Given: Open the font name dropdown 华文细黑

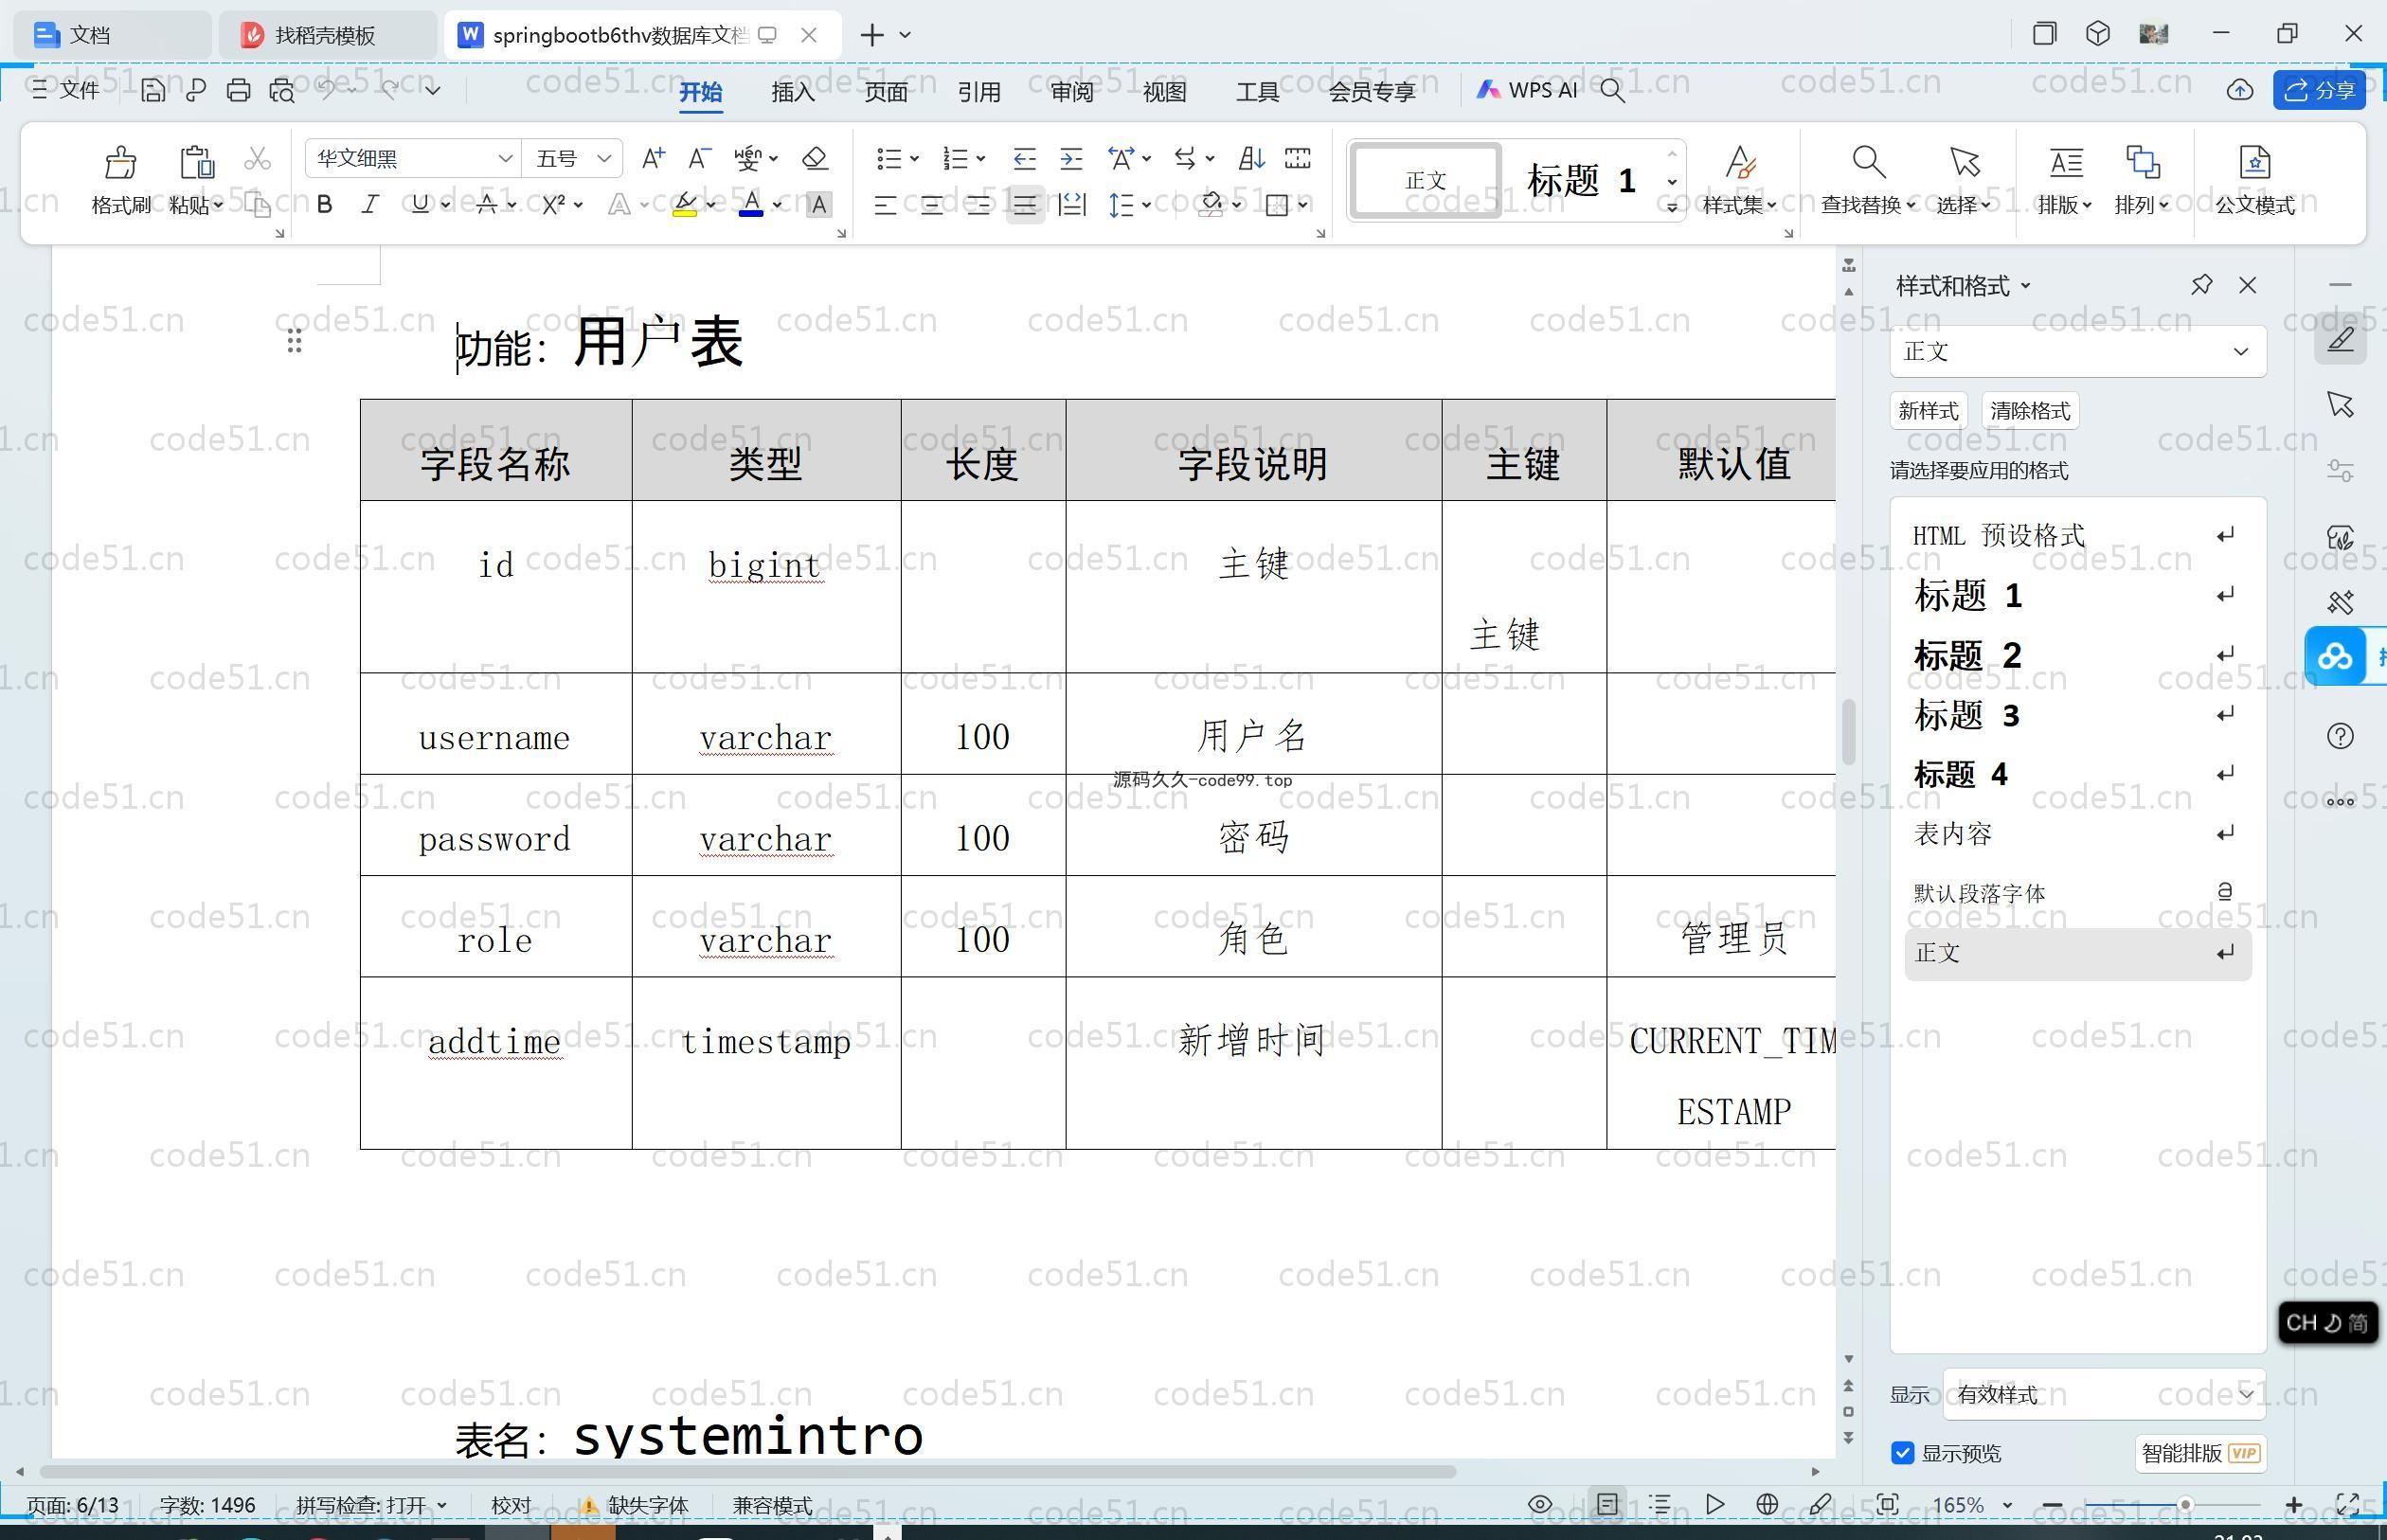Looking at the screenshot, I should point(505,158).
